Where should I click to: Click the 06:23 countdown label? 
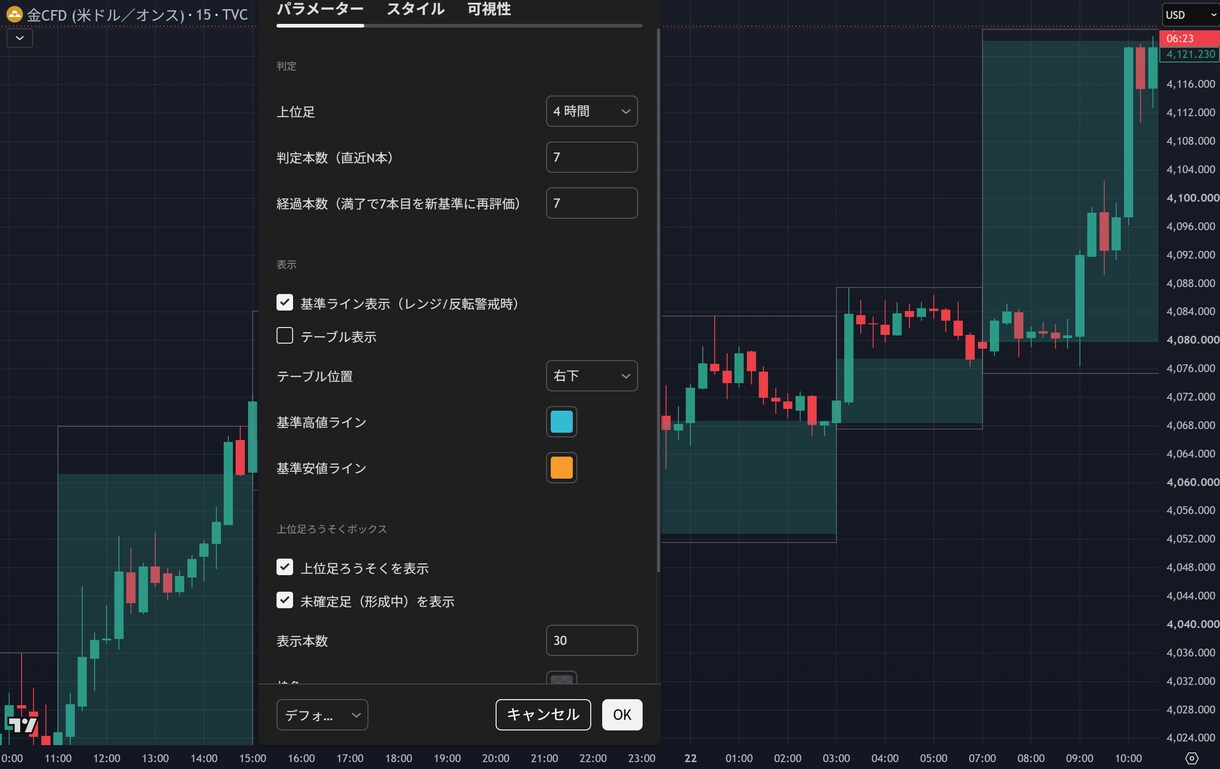click(1190, 38)
